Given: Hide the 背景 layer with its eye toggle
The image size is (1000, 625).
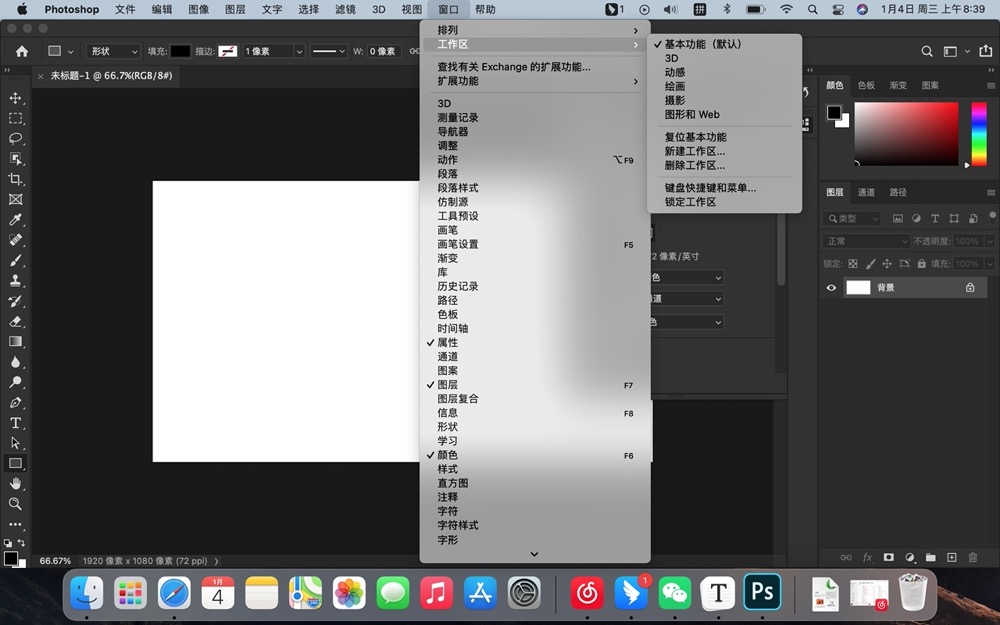Looking at the screenshot, I should [x=831, y=287].
